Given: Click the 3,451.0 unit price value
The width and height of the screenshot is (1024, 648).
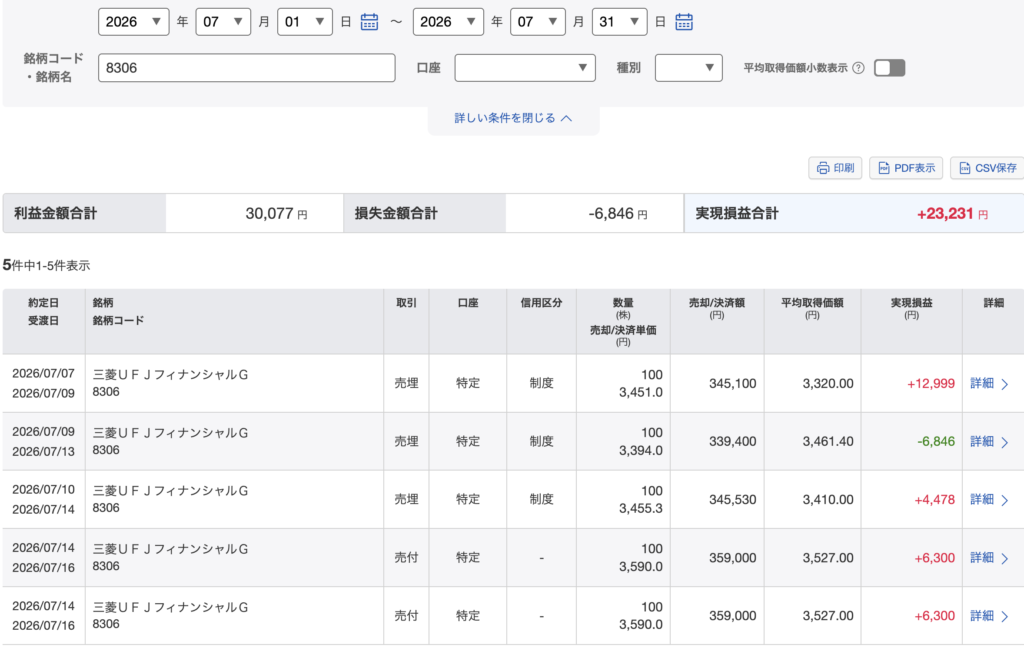Looking at the screenshot, I should coord(641,392).
